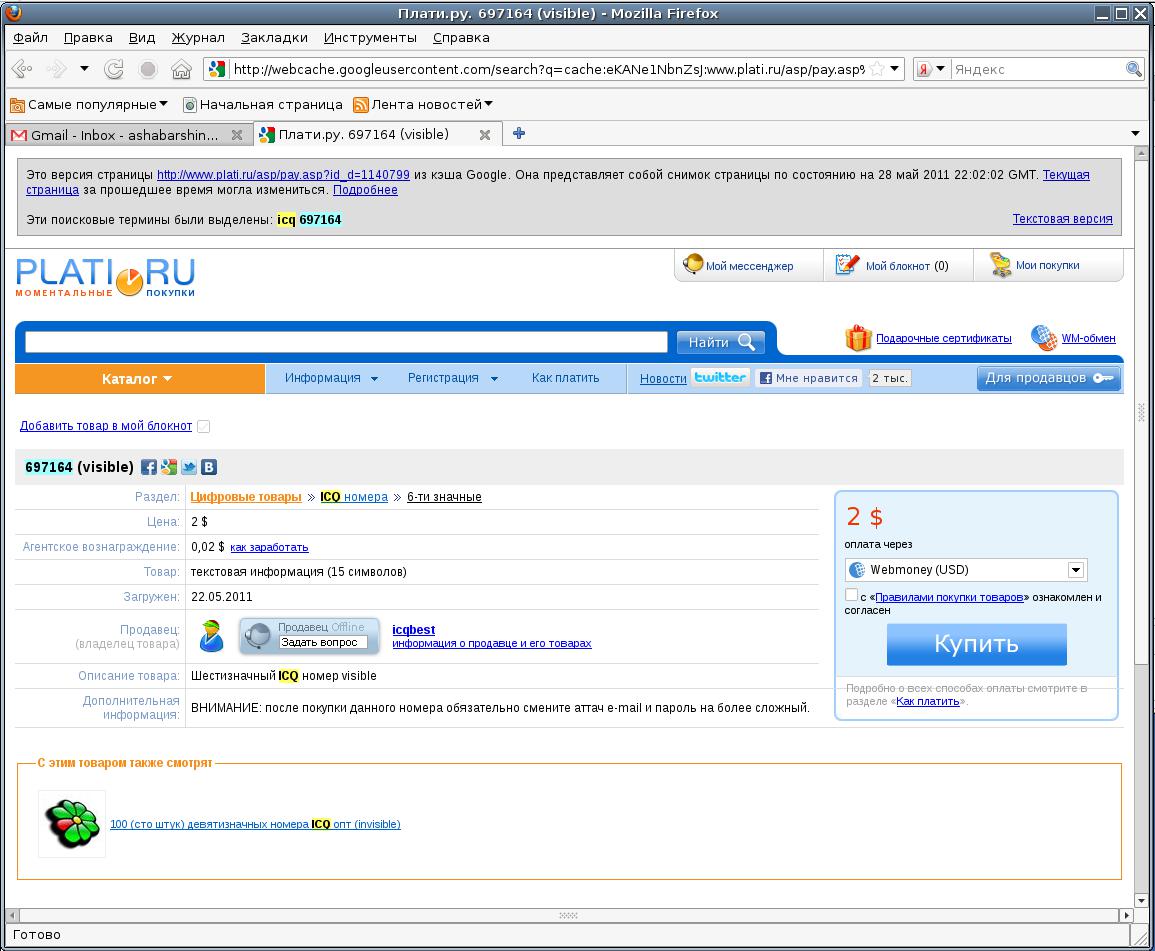
Task: Open the Цифровые товары category link
Action: 246,496
